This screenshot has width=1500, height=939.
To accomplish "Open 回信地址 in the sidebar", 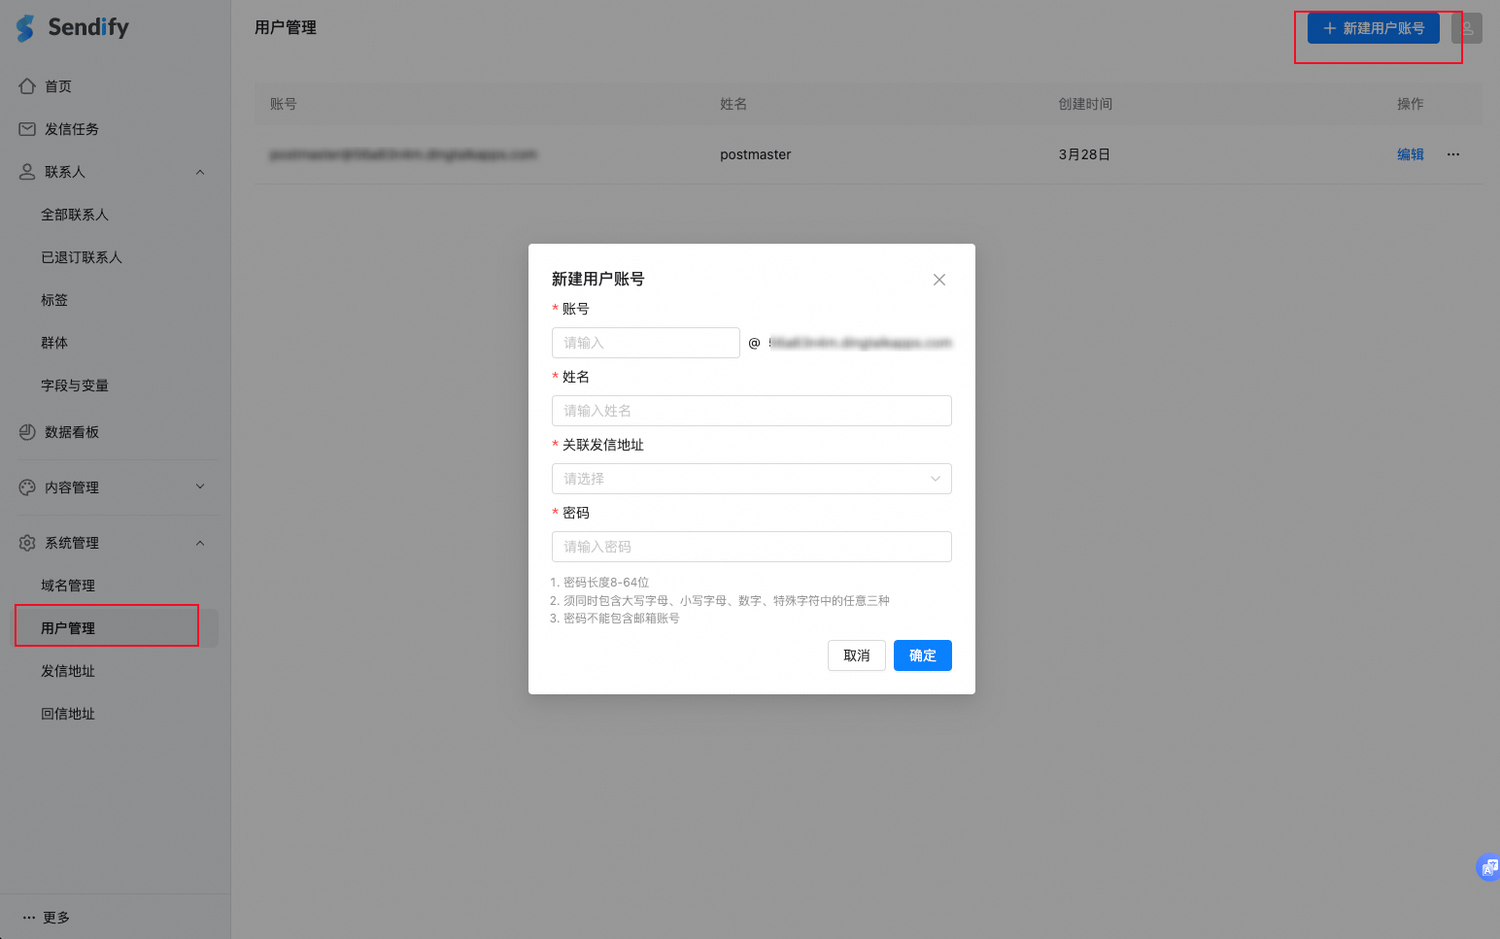I will [68, 714].
